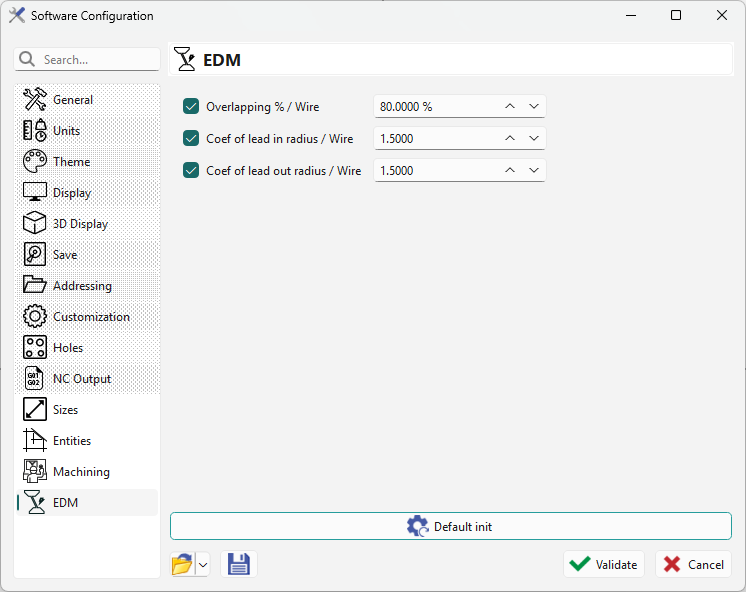
Task: Uncheck the Overlapping % / Wire checkbox
Action: (x=191, y=106)
